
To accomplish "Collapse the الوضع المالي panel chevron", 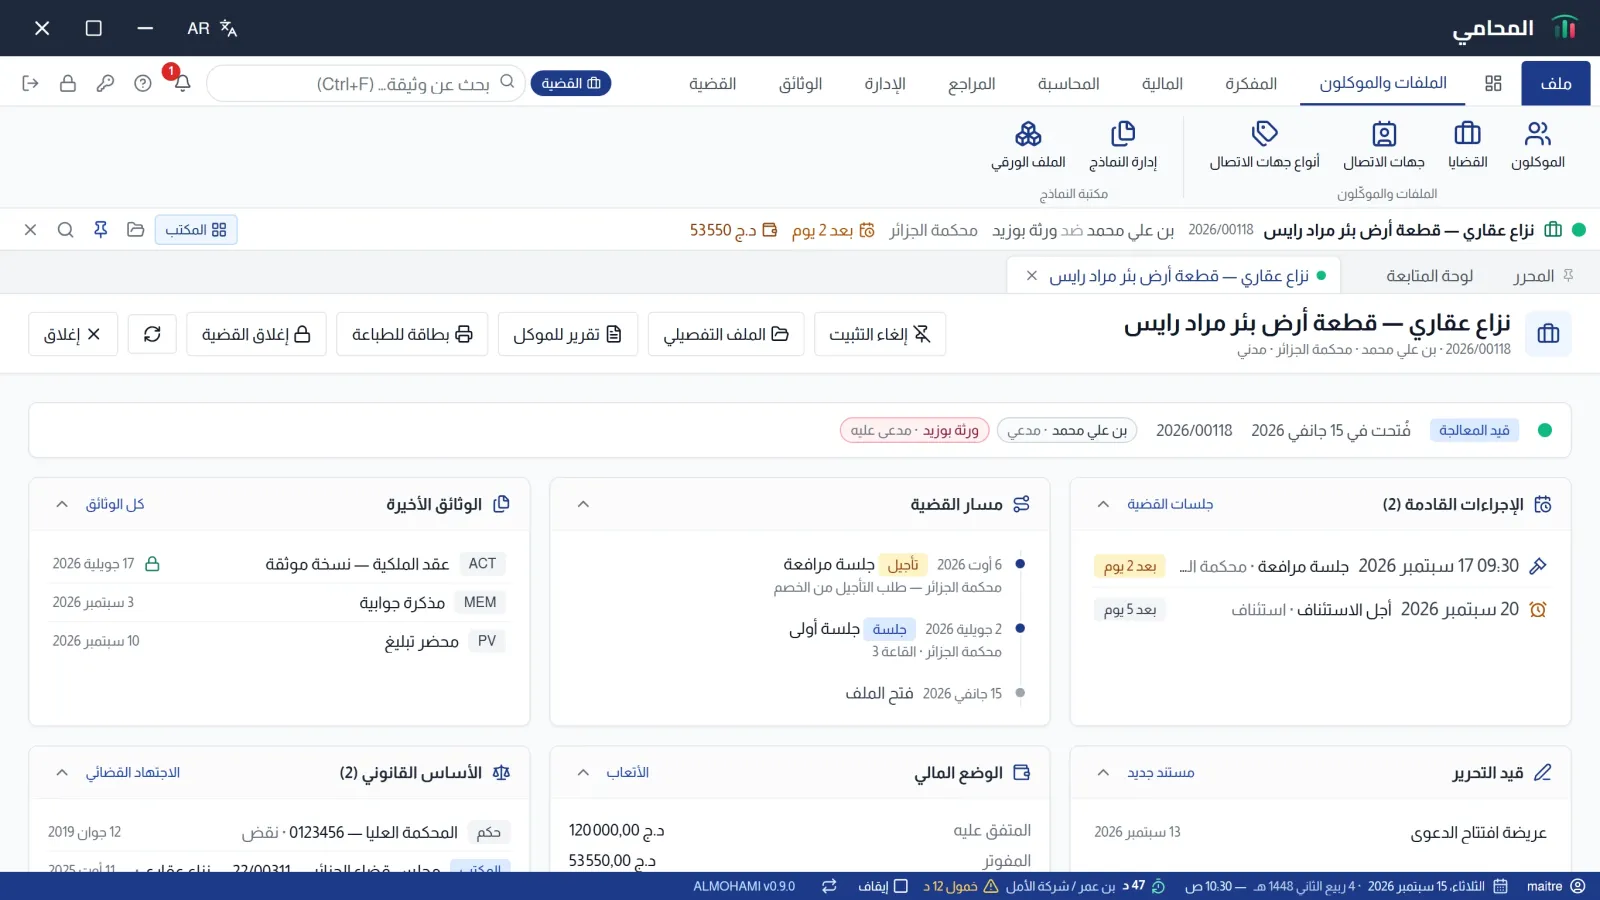I will pyautogui.click(x=584, y=772).
